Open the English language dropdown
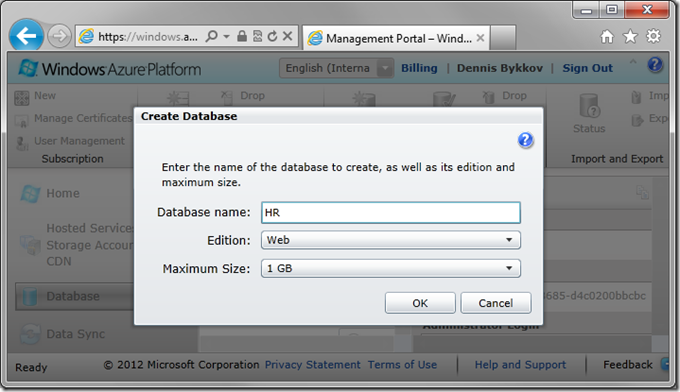The height and width of the screenshot is (392, 680). point(337,68)
